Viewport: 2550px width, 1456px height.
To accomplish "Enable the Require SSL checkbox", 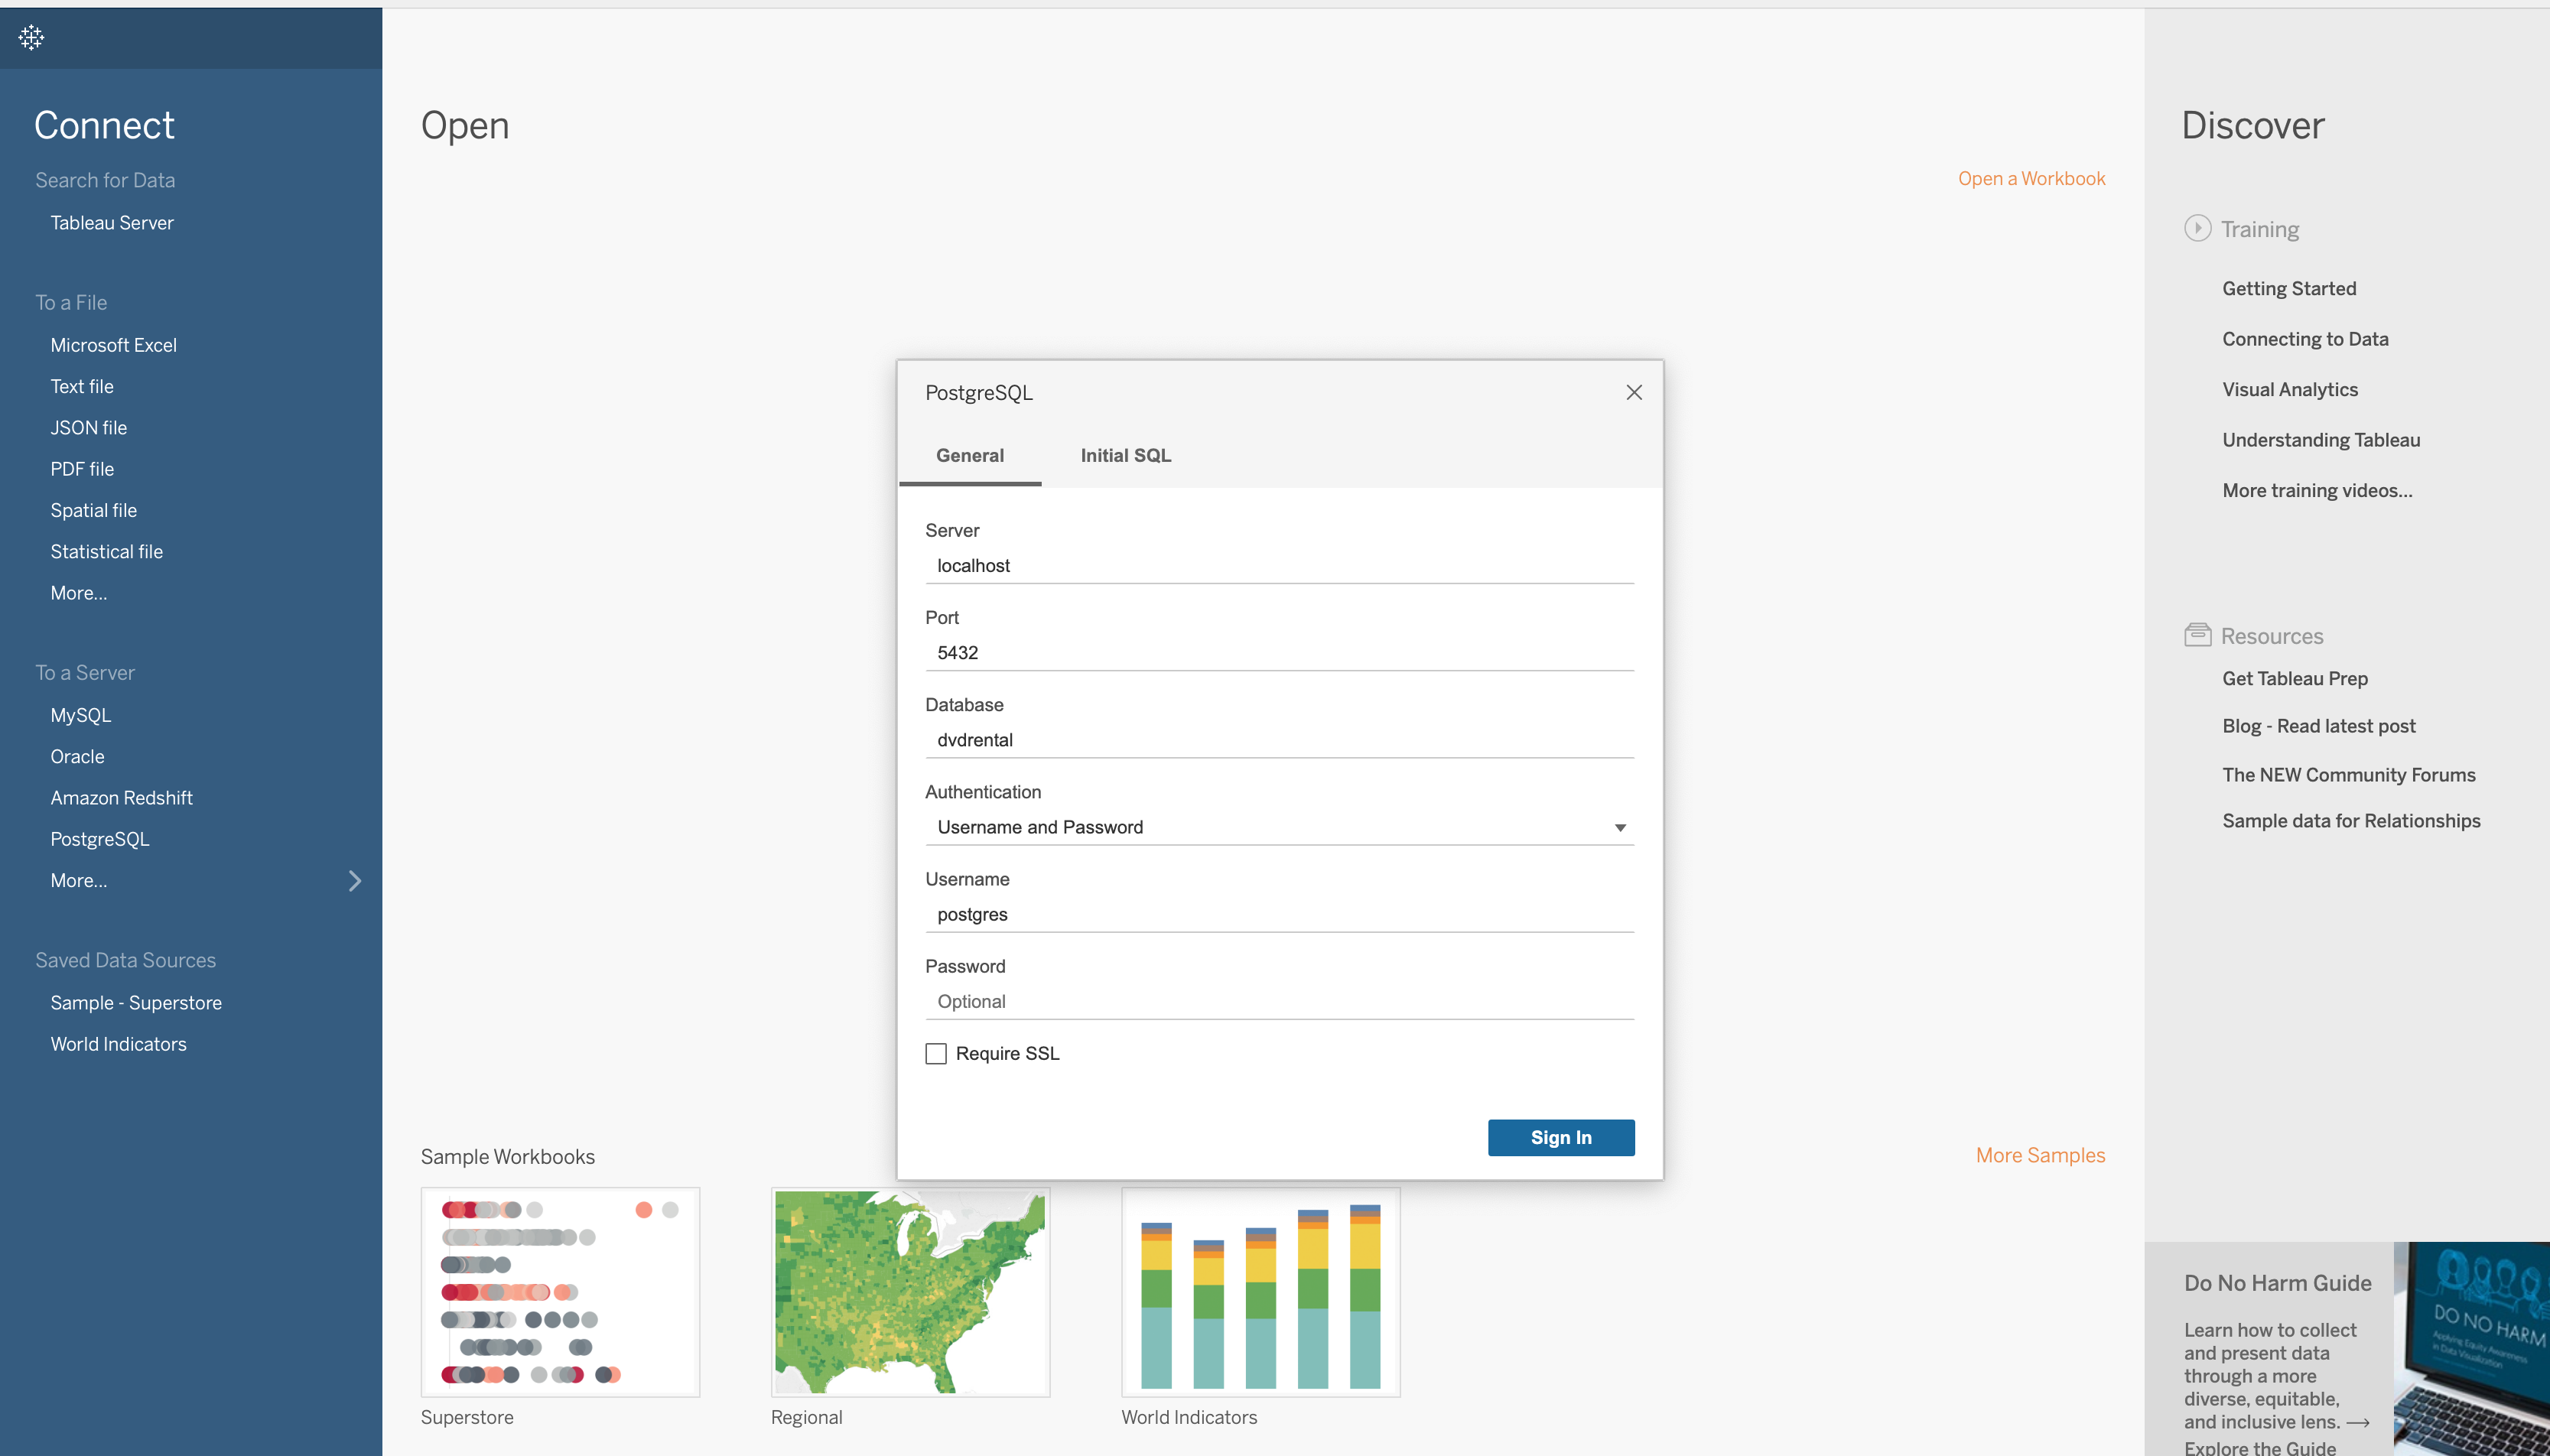I will (x=936, y=1053).
